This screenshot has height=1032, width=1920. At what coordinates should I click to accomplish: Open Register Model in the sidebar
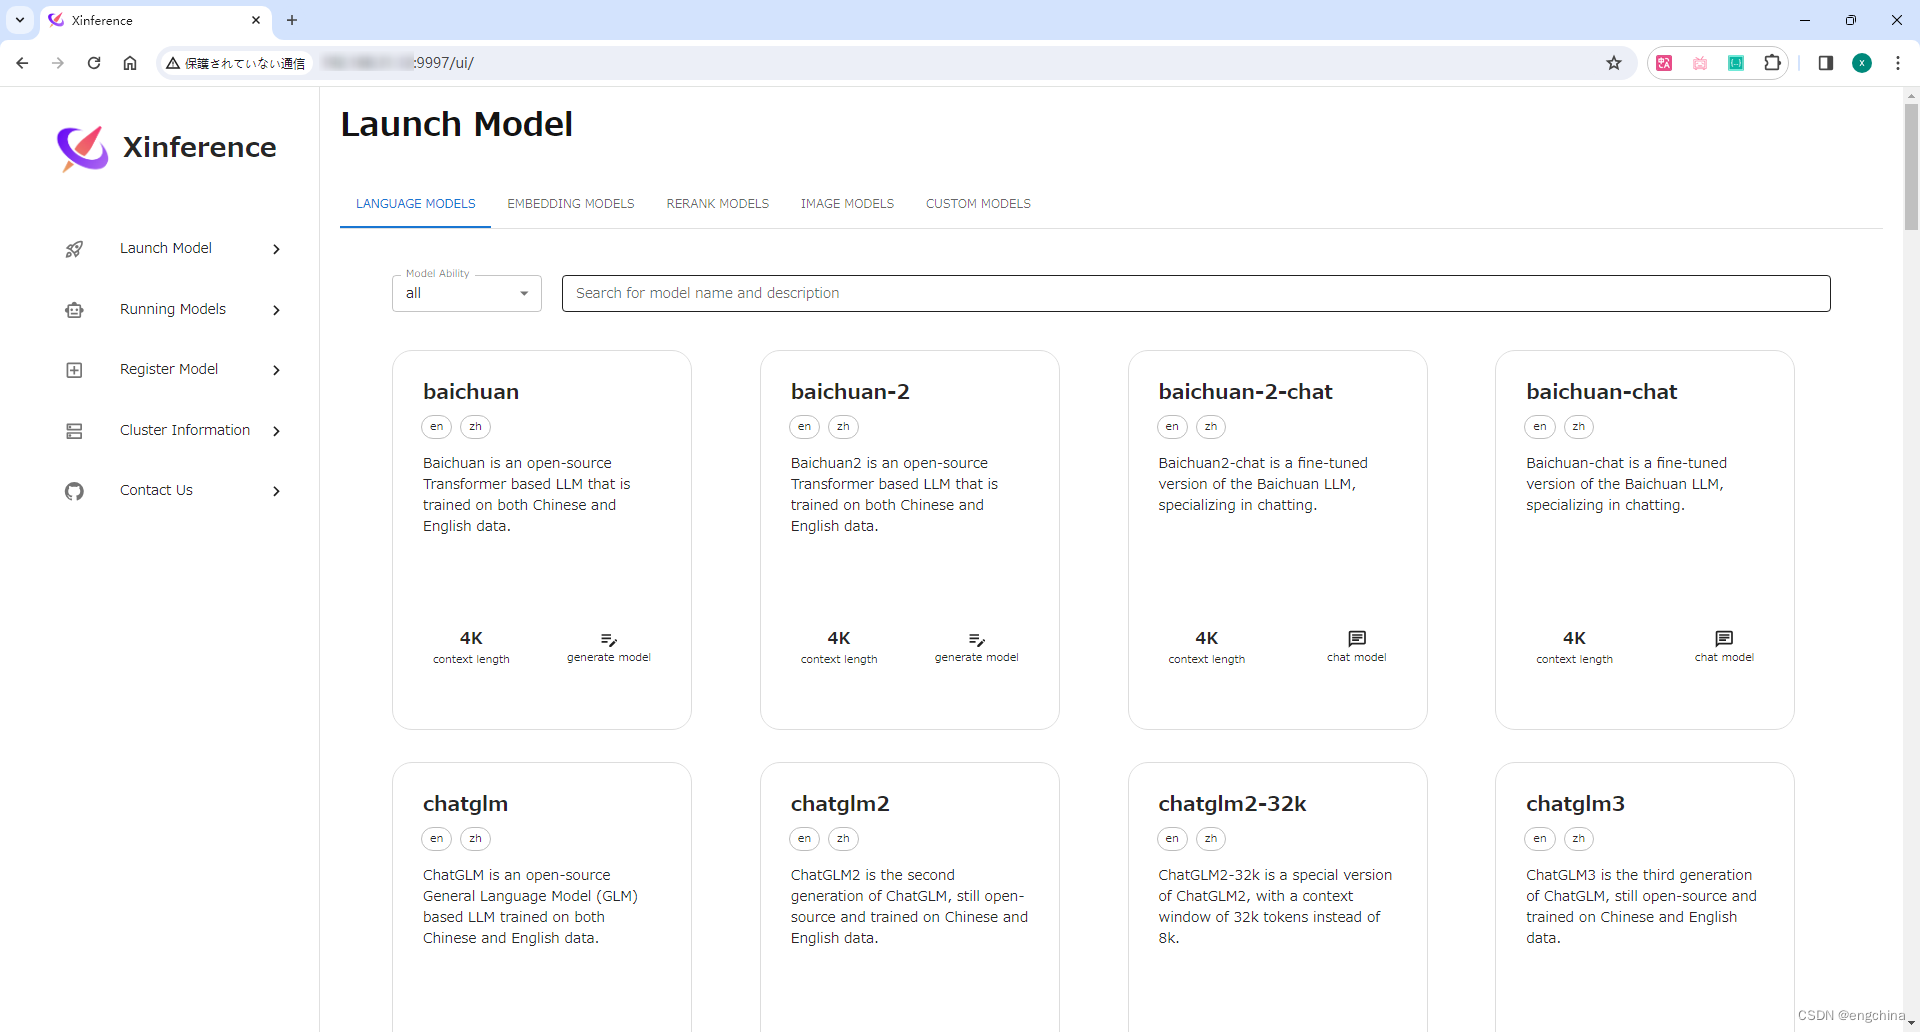pos(169,369)
